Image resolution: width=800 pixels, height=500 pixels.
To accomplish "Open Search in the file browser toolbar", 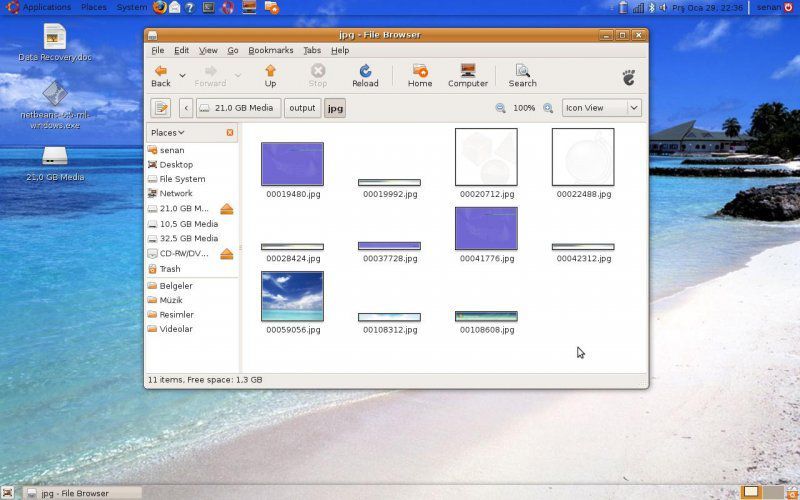I will pyautogui.click(x=522, y=75).
